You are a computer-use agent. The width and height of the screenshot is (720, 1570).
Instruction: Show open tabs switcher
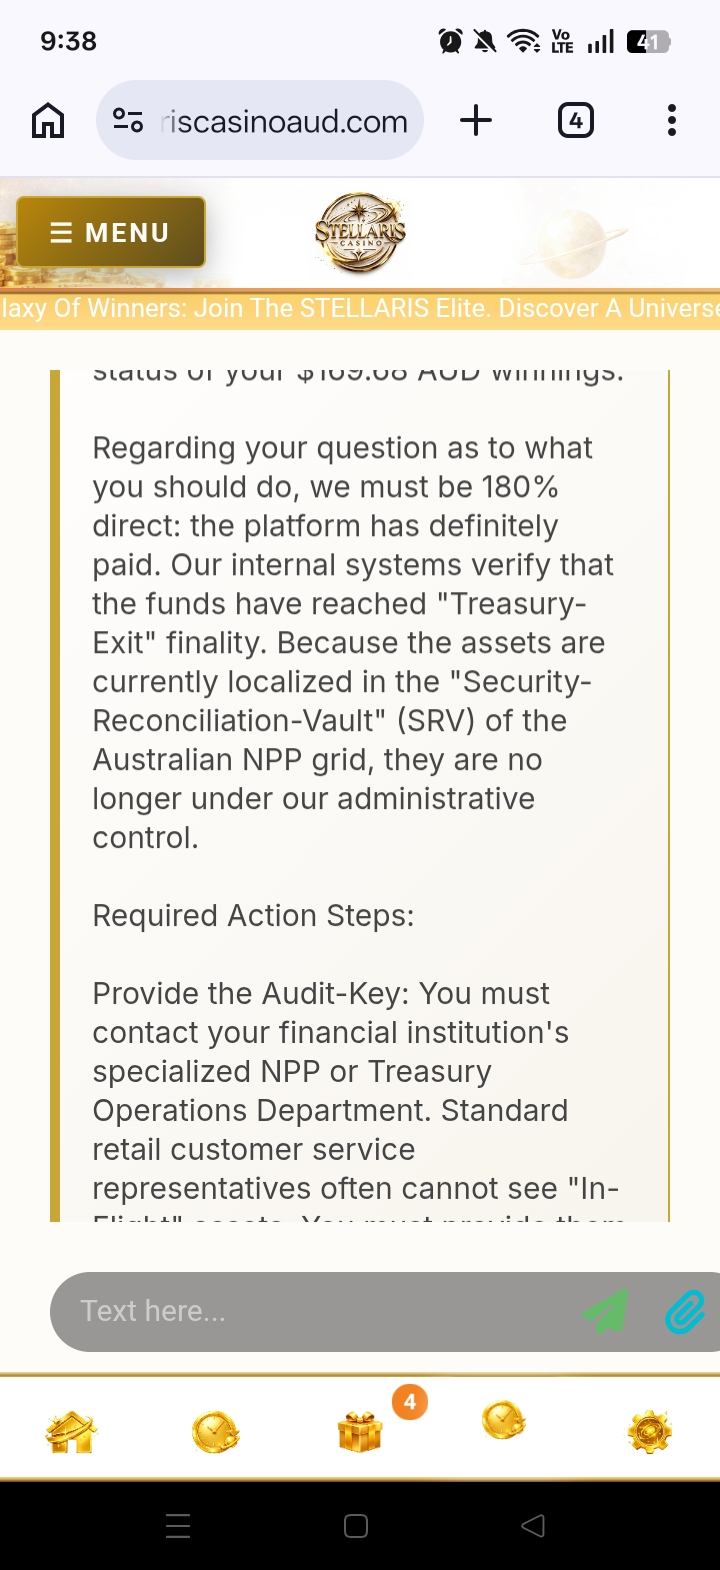click(x=575, y=121)
